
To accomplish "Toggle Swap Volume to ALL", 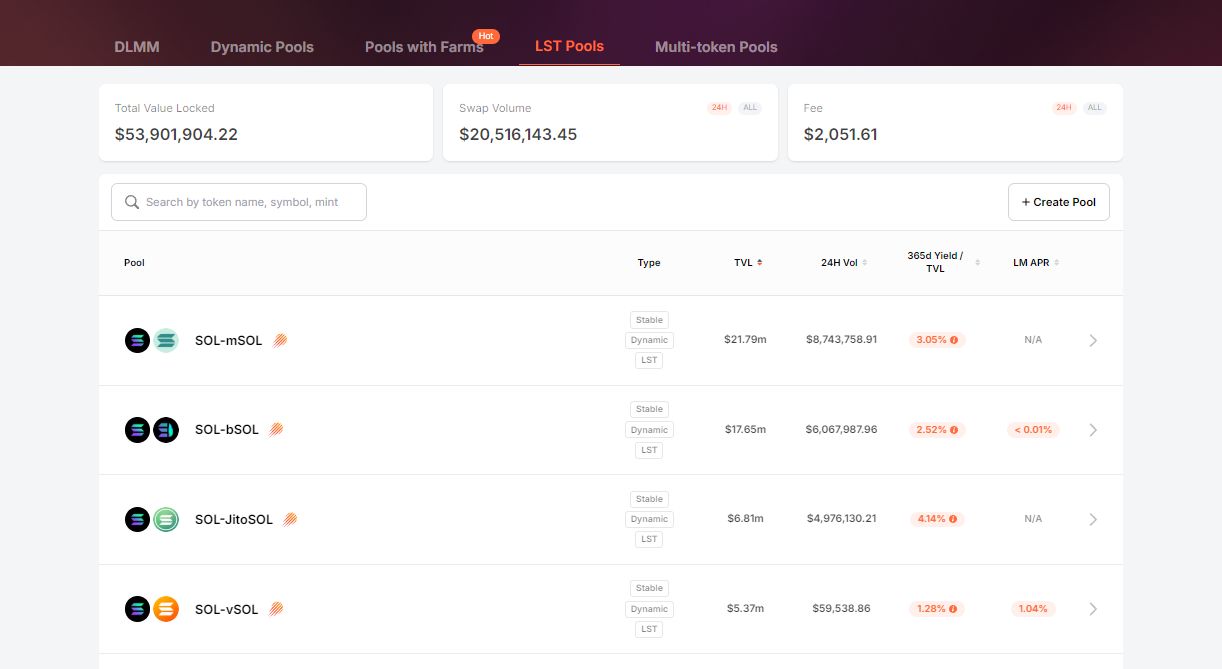I will click(750, 108).
